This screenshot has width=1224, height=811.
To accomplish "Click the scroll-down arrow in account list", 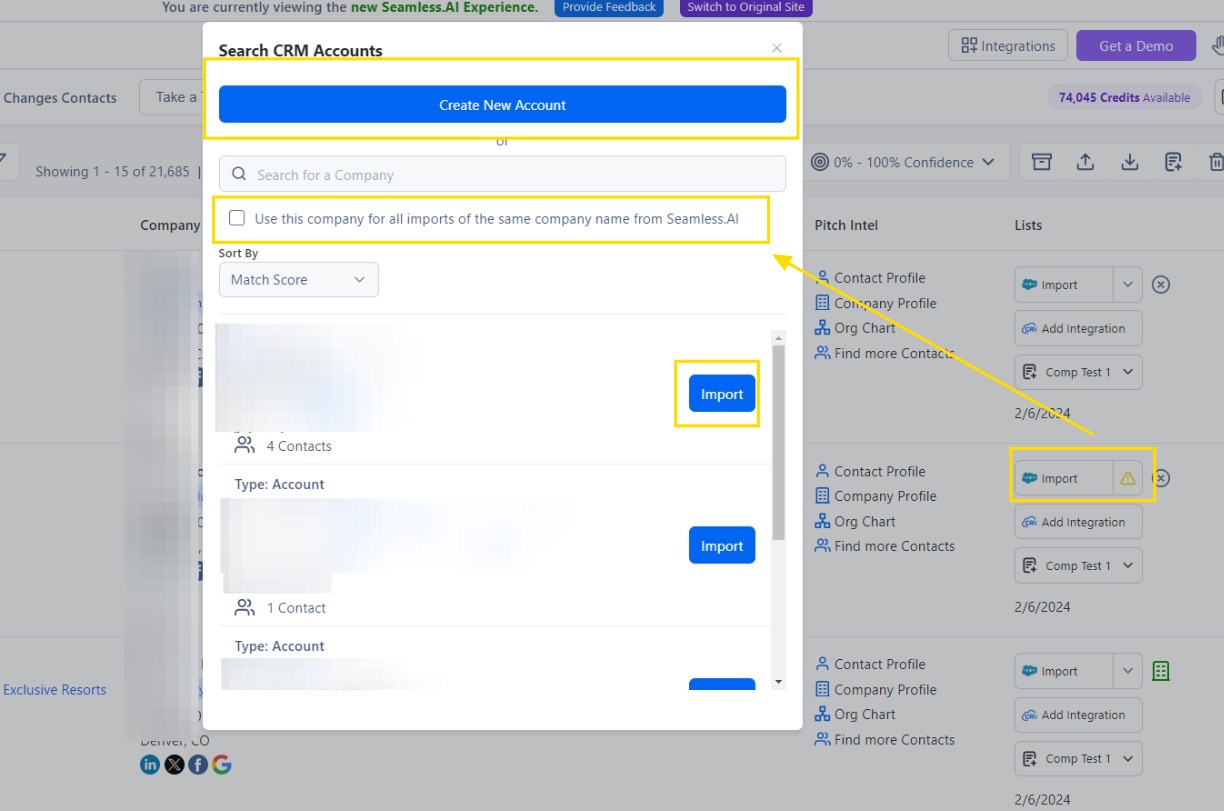I will (x=779, y=682).
